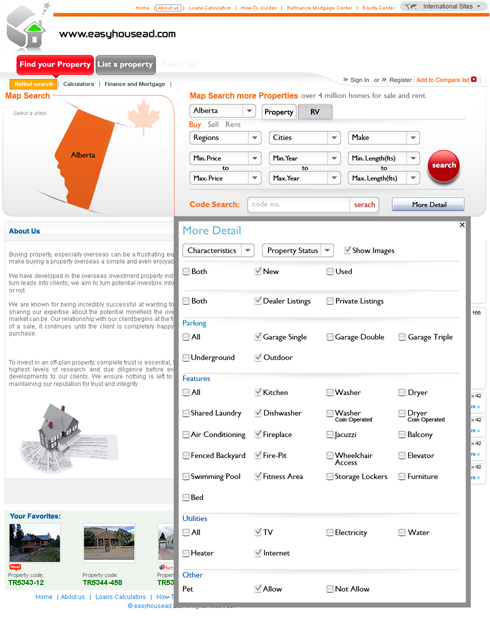This screenshot has width=490, height=625.
Task: Open the Characteristics dropdown
Action: click(x=218, y=250)
